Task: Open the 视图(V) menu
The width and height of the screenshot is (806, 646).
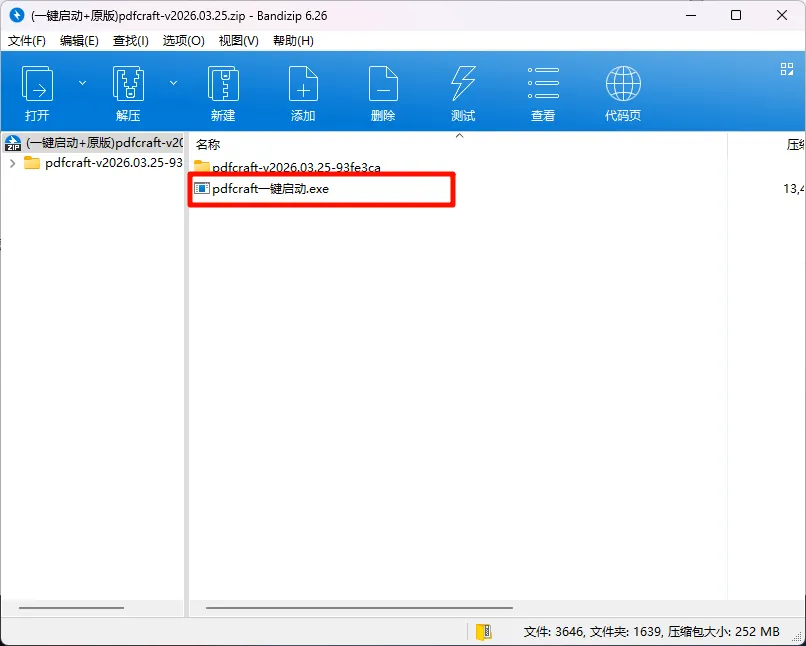Action: 239,41
